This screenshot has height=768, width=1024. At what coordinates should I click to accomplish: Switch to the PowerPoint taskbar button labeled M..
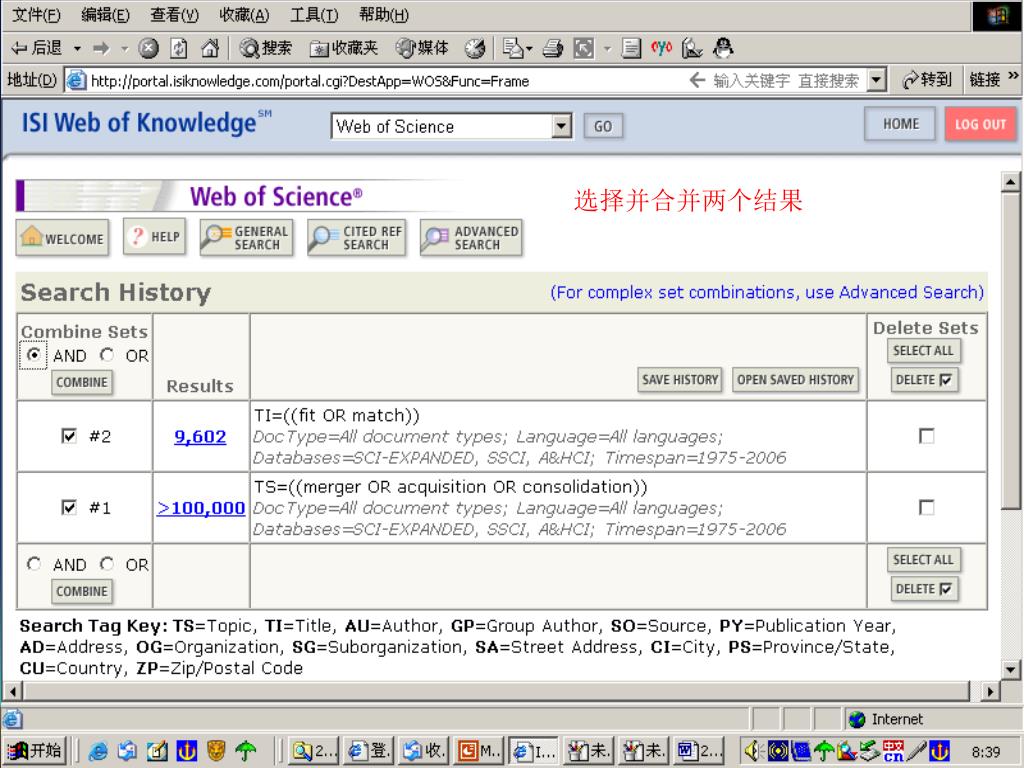coord(479,751)
